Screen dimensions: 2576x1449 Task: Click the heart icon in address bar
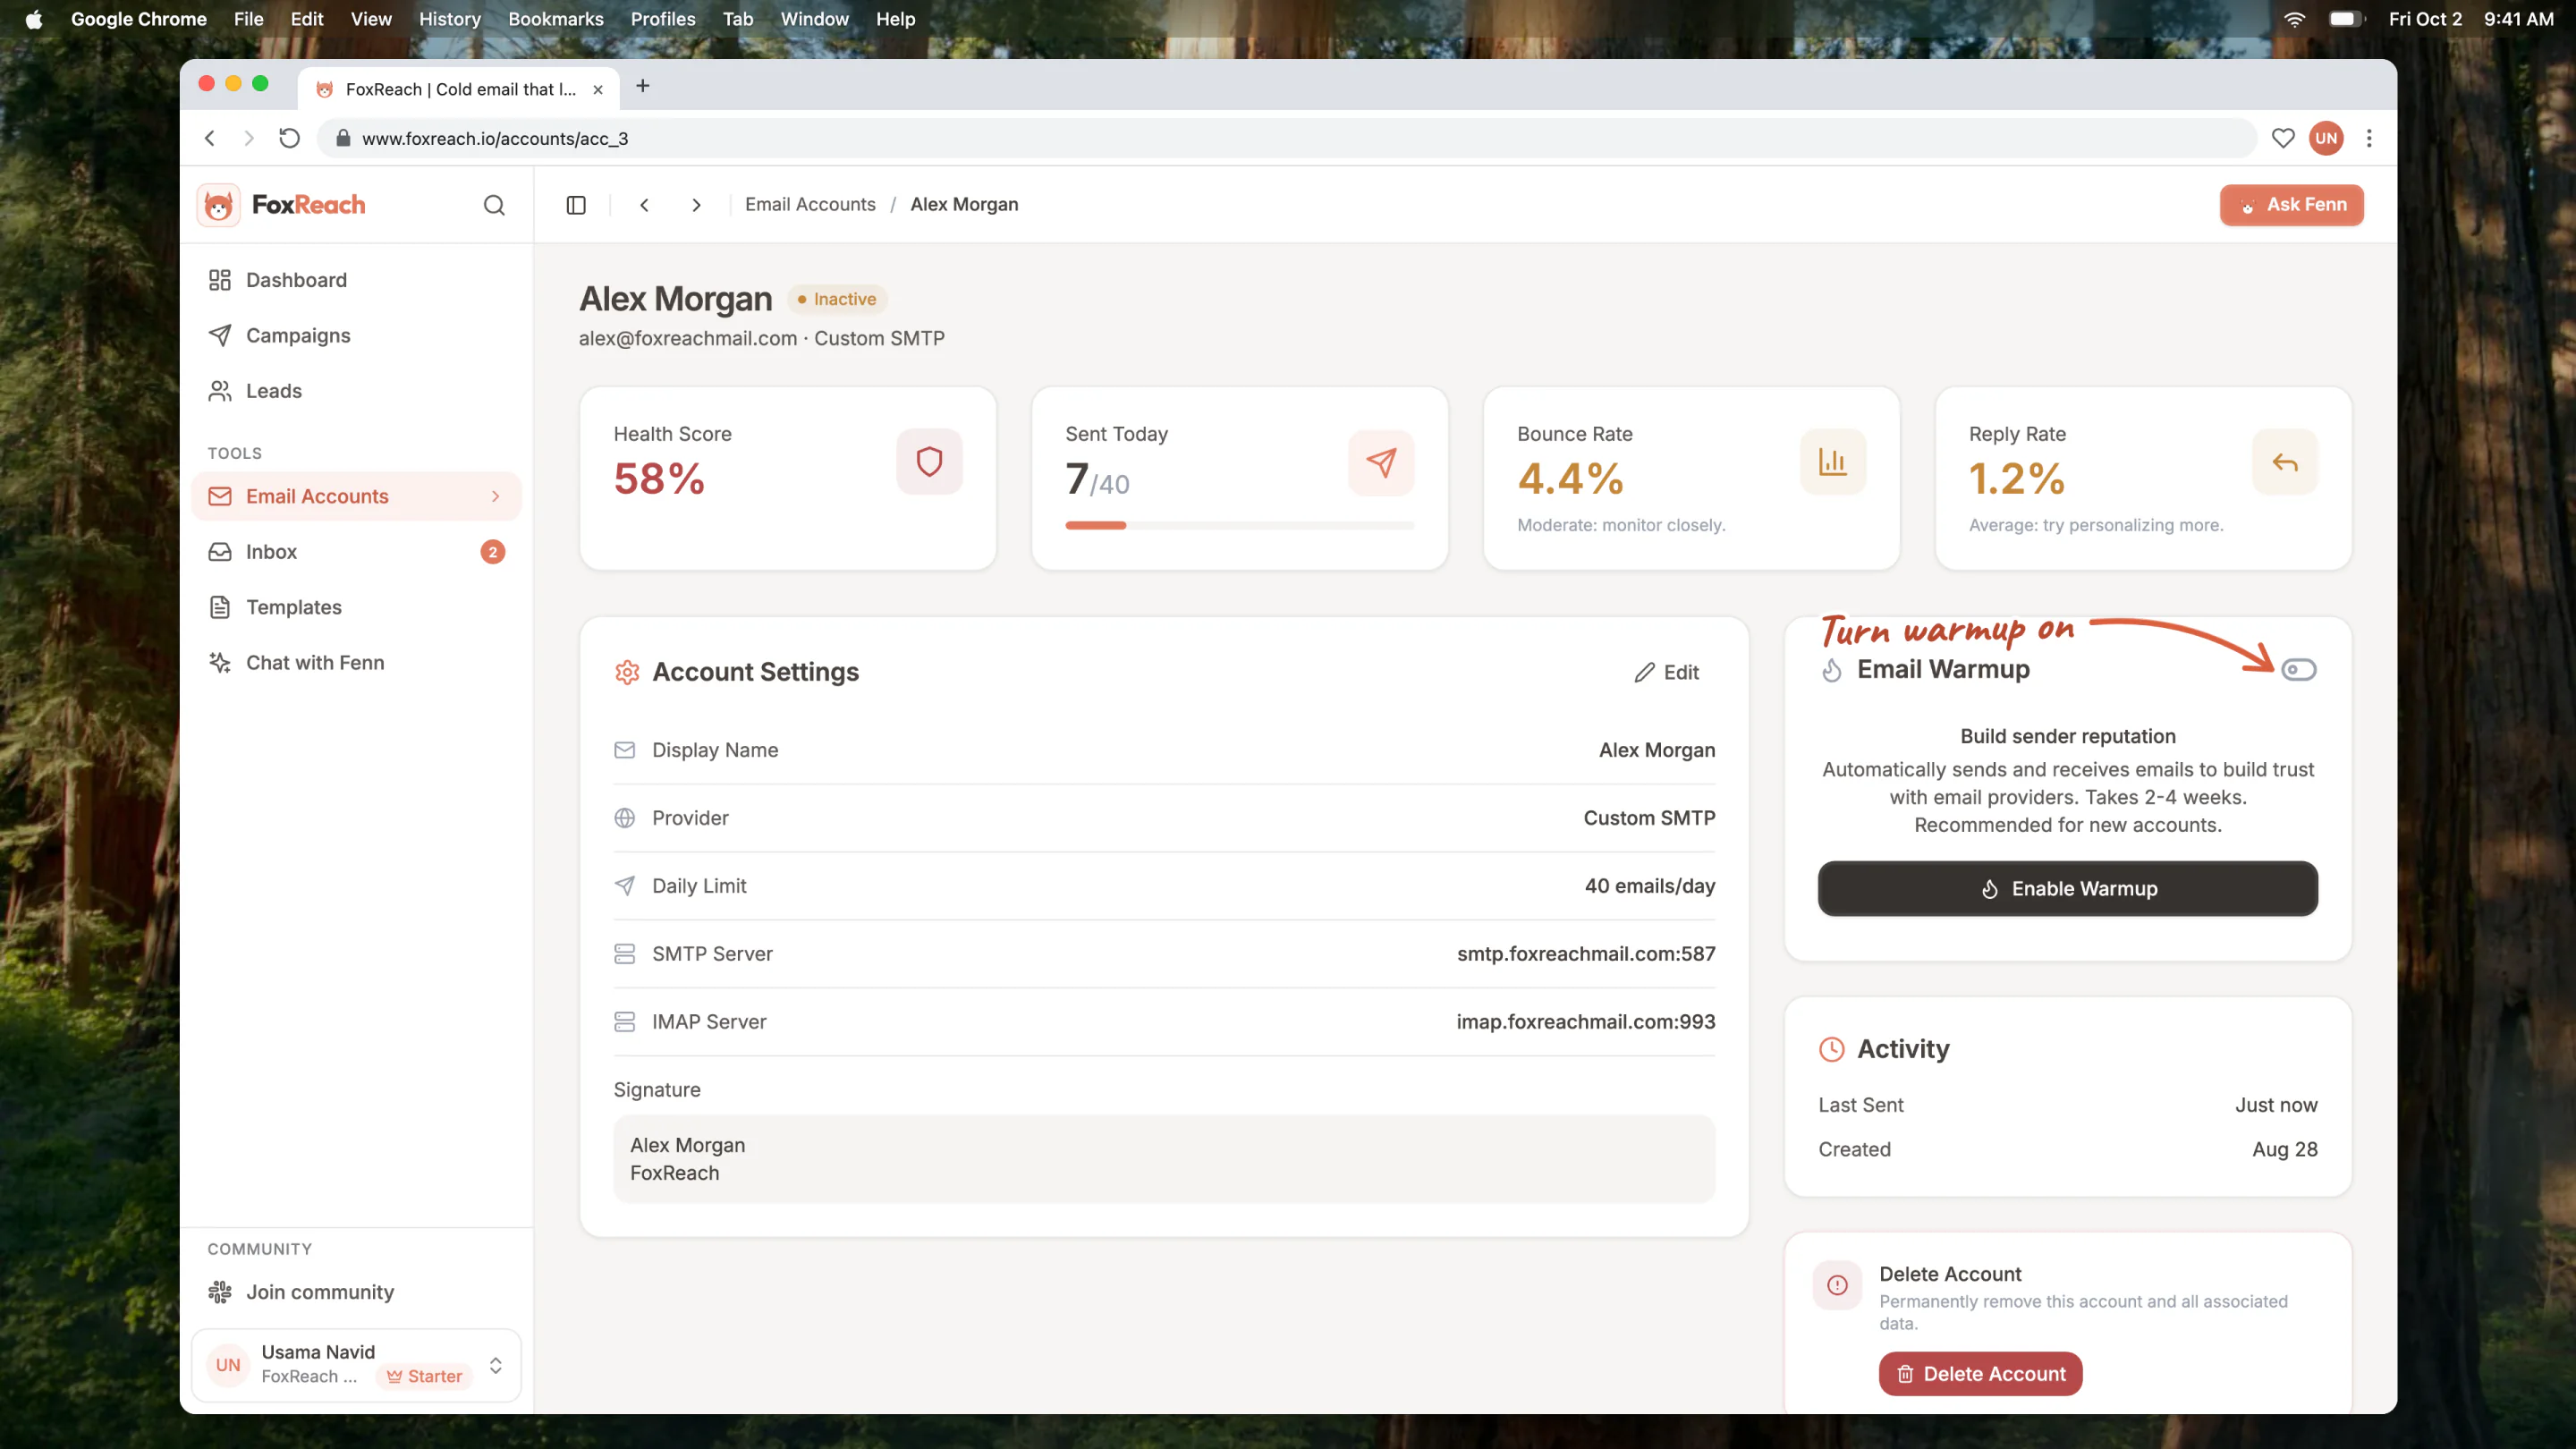[2282, 138]
